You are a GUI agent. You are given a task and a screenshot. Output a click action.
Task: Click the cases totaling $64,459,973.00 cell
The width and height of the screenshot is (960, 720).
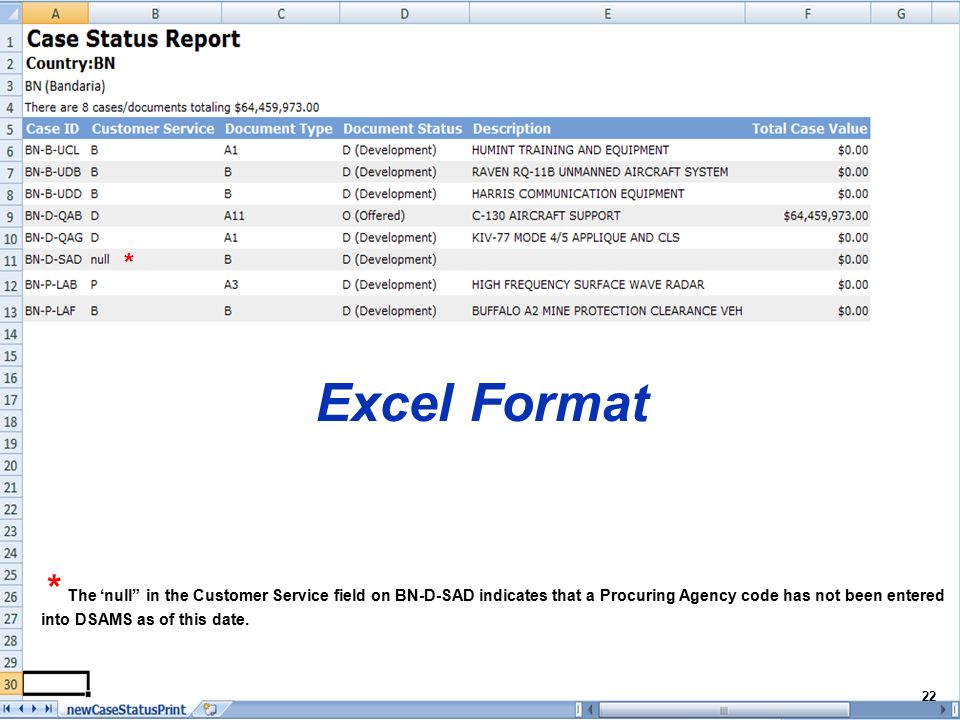tap(171, 107)
